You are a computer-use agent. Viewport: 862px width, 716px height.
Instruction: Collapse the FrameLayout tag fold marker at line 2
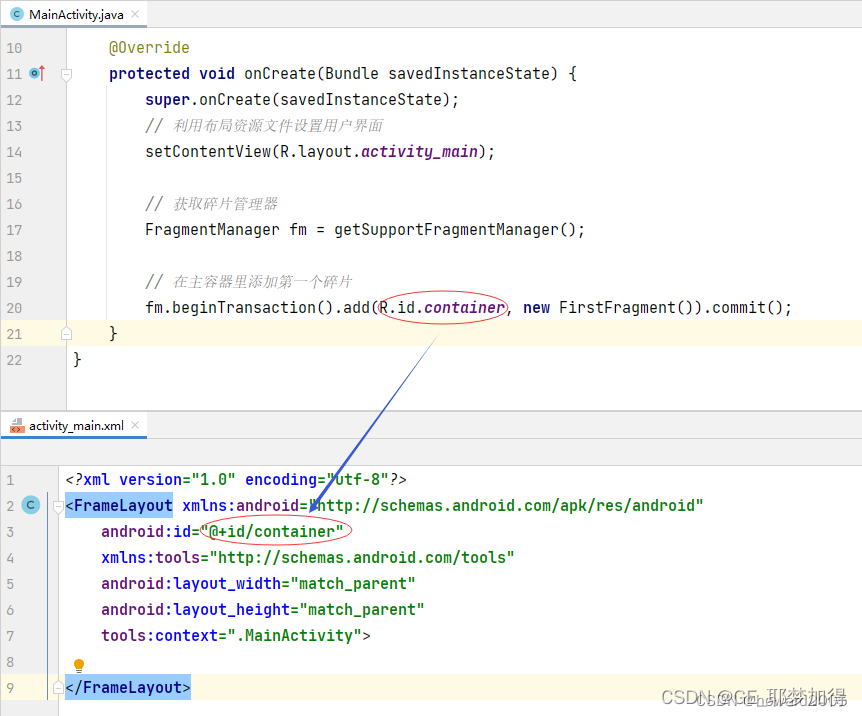[58, 506]
